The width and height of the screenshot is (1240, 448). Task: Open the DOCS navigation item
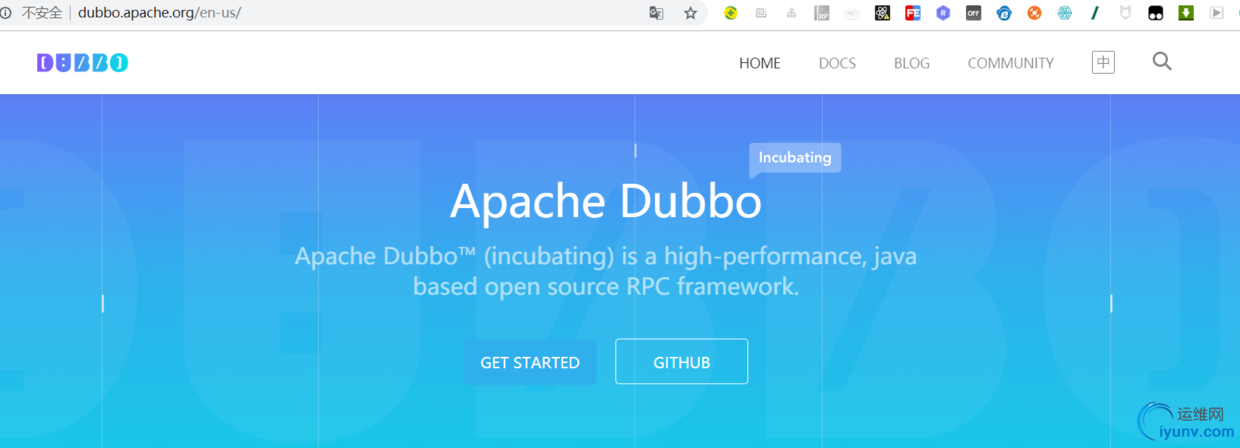pos(837,63)
